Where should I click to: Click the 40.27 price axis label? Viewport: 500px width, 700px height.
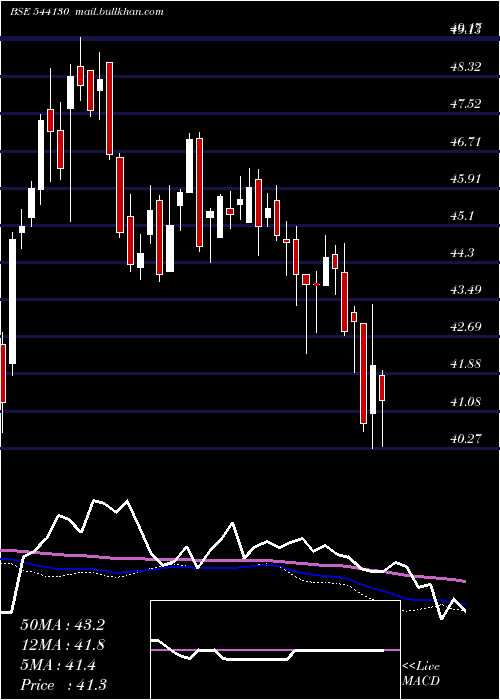466,439
